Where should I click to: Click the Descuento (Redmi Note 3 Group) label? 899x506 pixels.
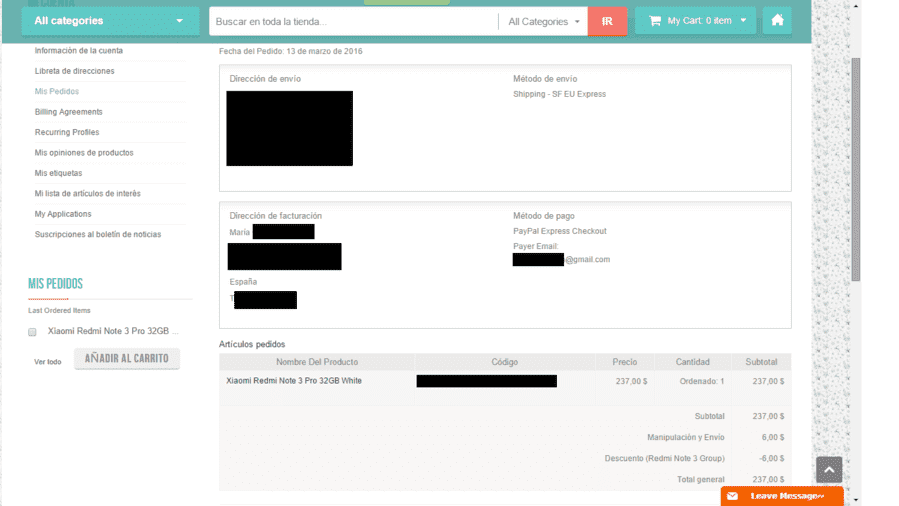coord(665,458)
